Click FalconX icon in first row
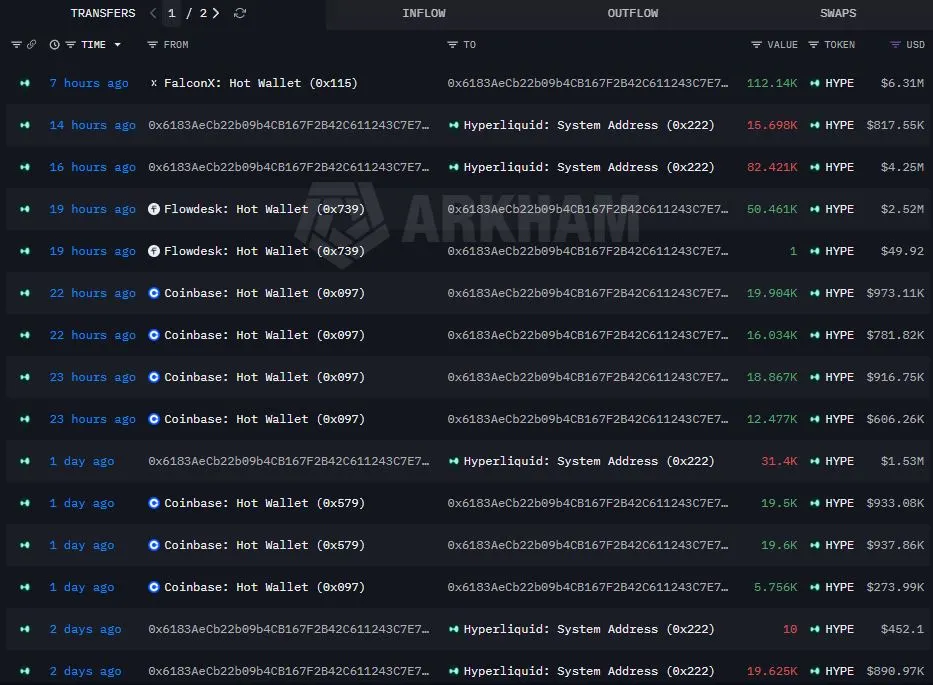This screenshot has width=933, height=685. 154,83
